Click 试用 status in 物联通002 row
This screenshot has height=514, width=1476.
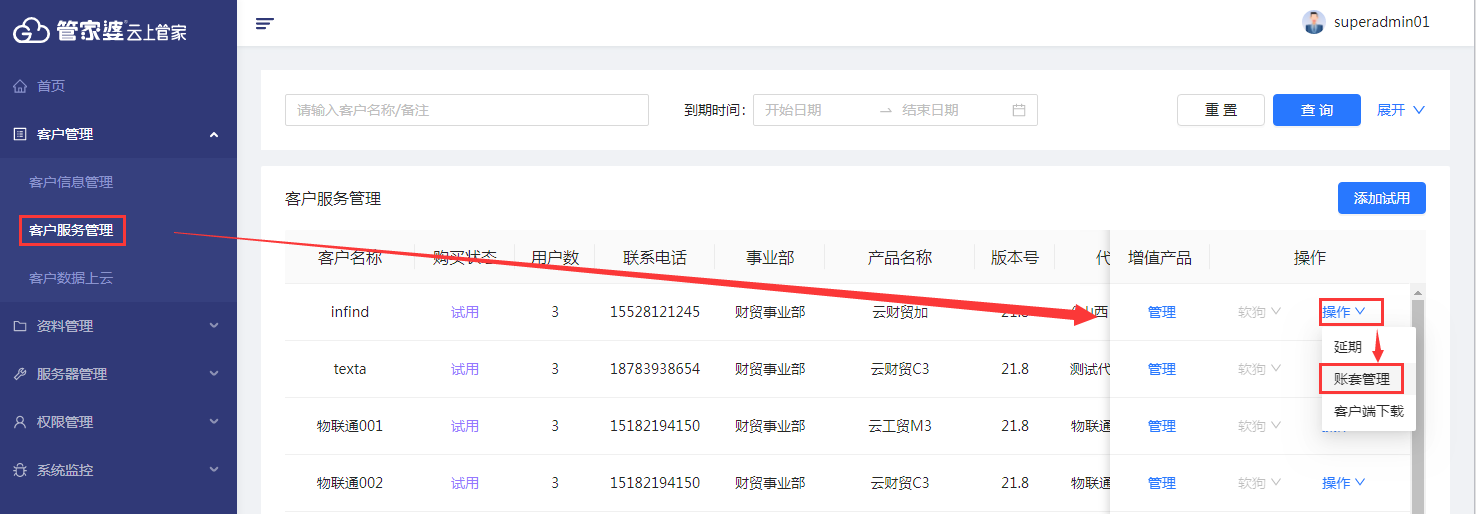coord(465,483)
